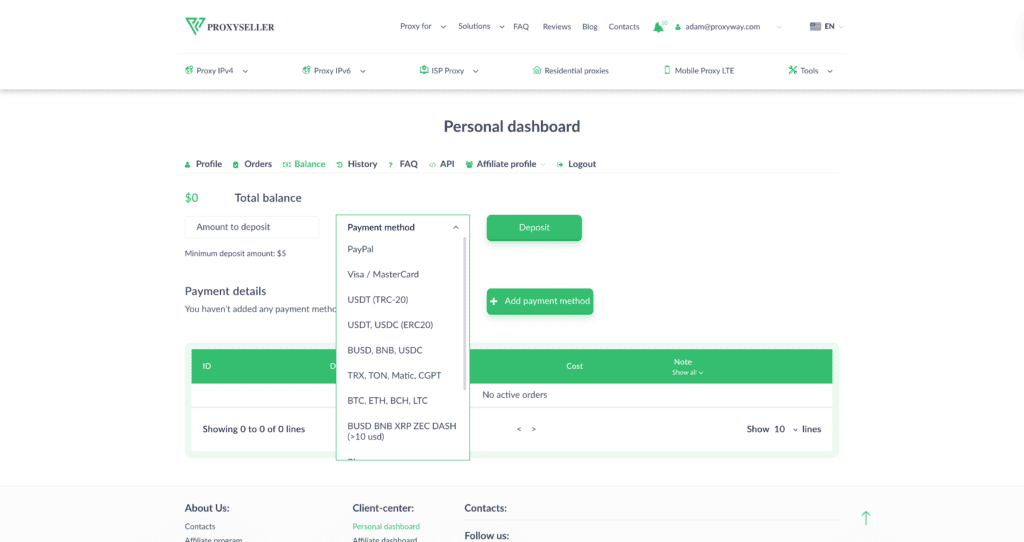This screenshot has width=1024, height=542.
Task: Click the green Deposit button
Action: coord(534,227)
